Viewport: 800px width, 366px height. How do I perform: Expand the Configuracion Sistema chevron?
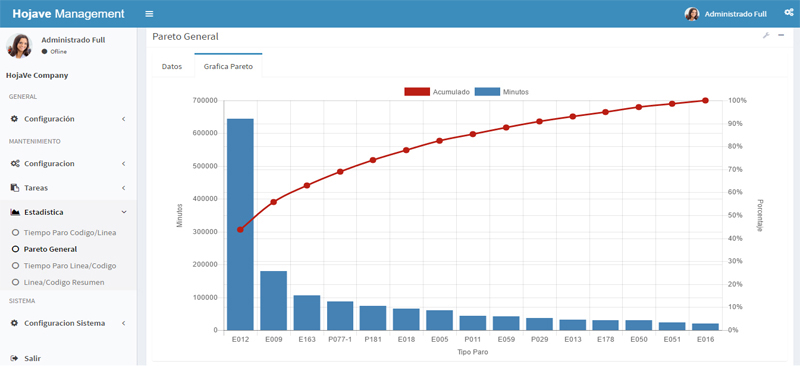click(x=123, y=323)
